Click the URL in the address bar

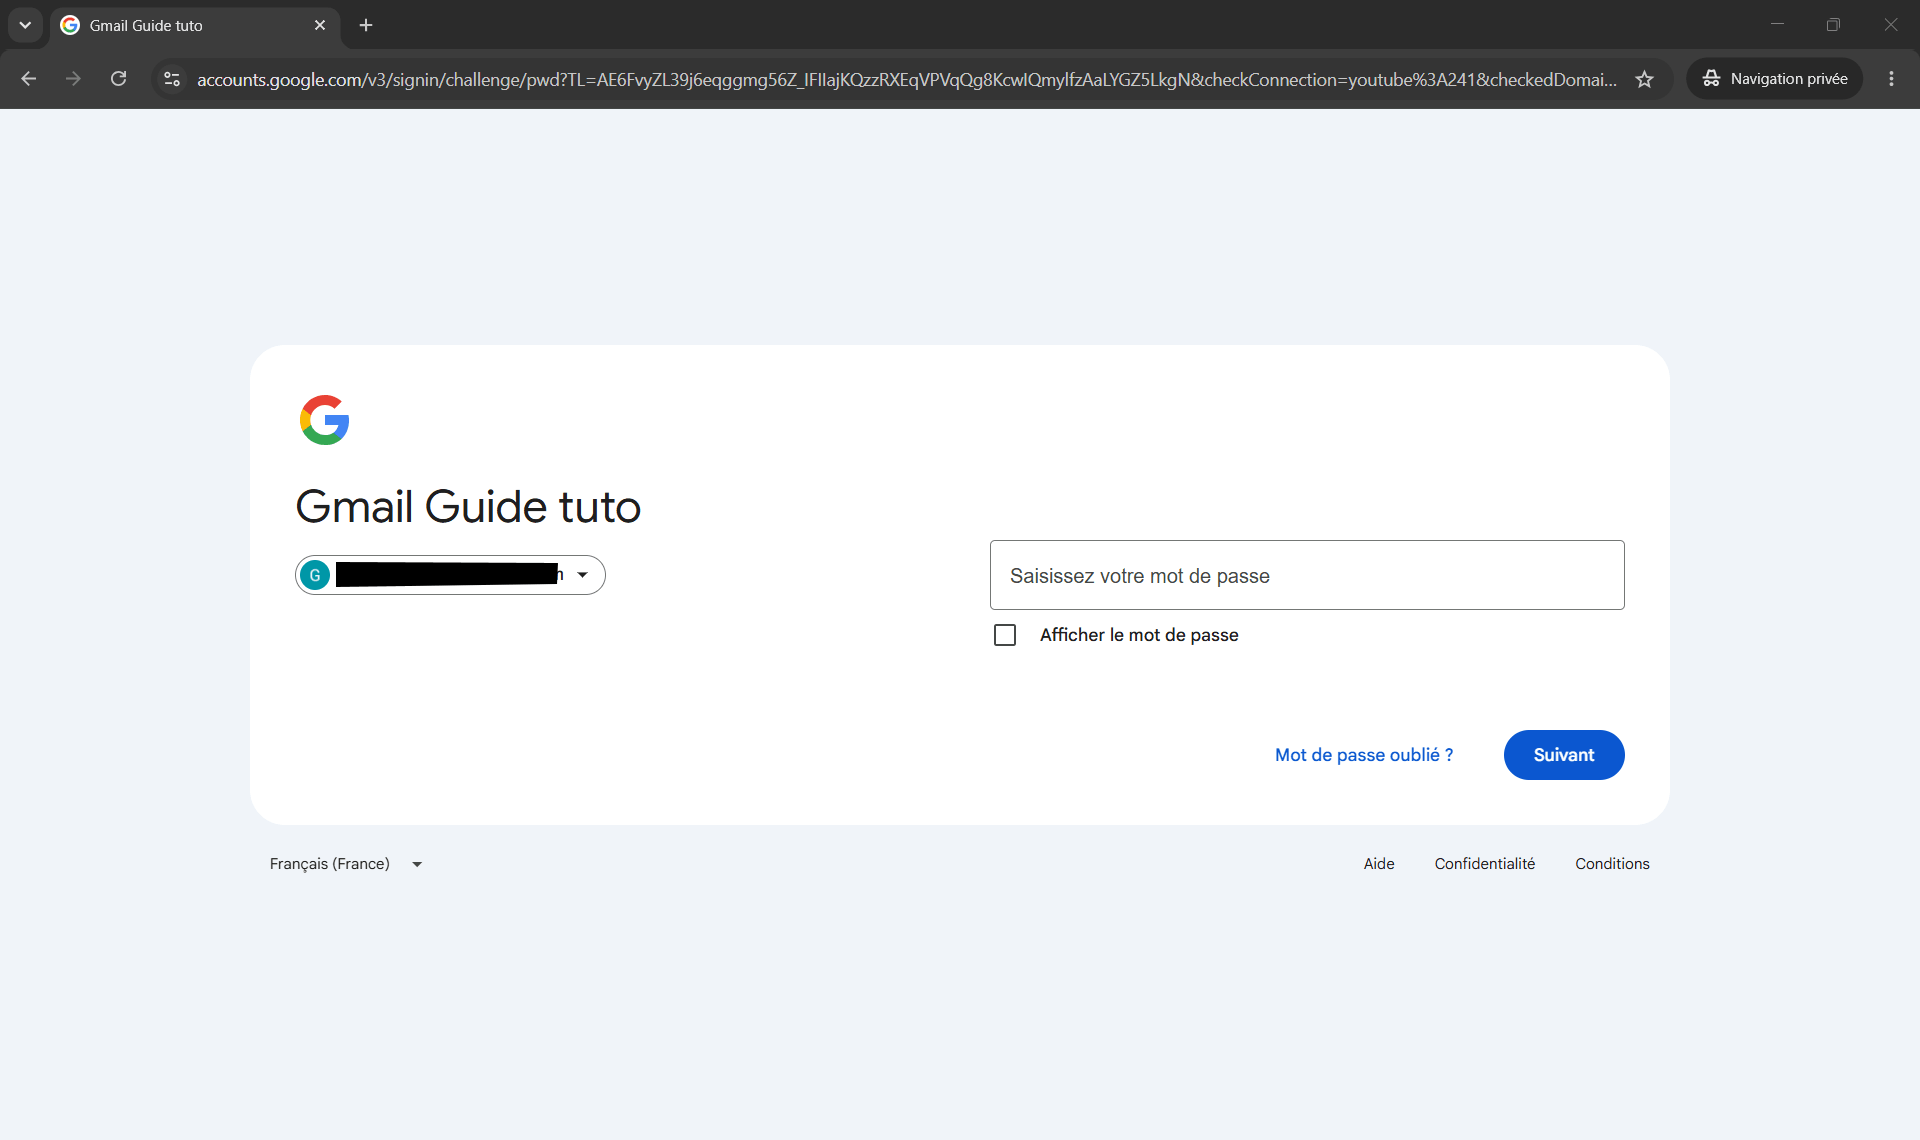[x=906, y=79]
